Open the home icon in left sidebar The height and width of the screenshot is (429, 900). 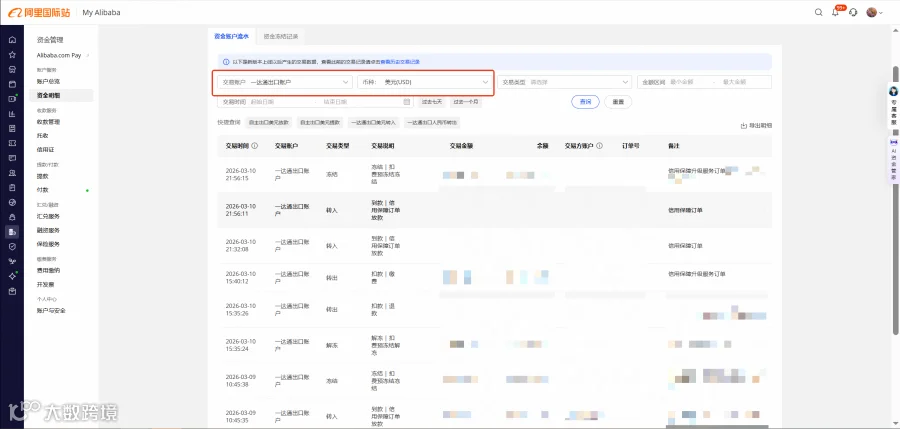tap(12, 40)
